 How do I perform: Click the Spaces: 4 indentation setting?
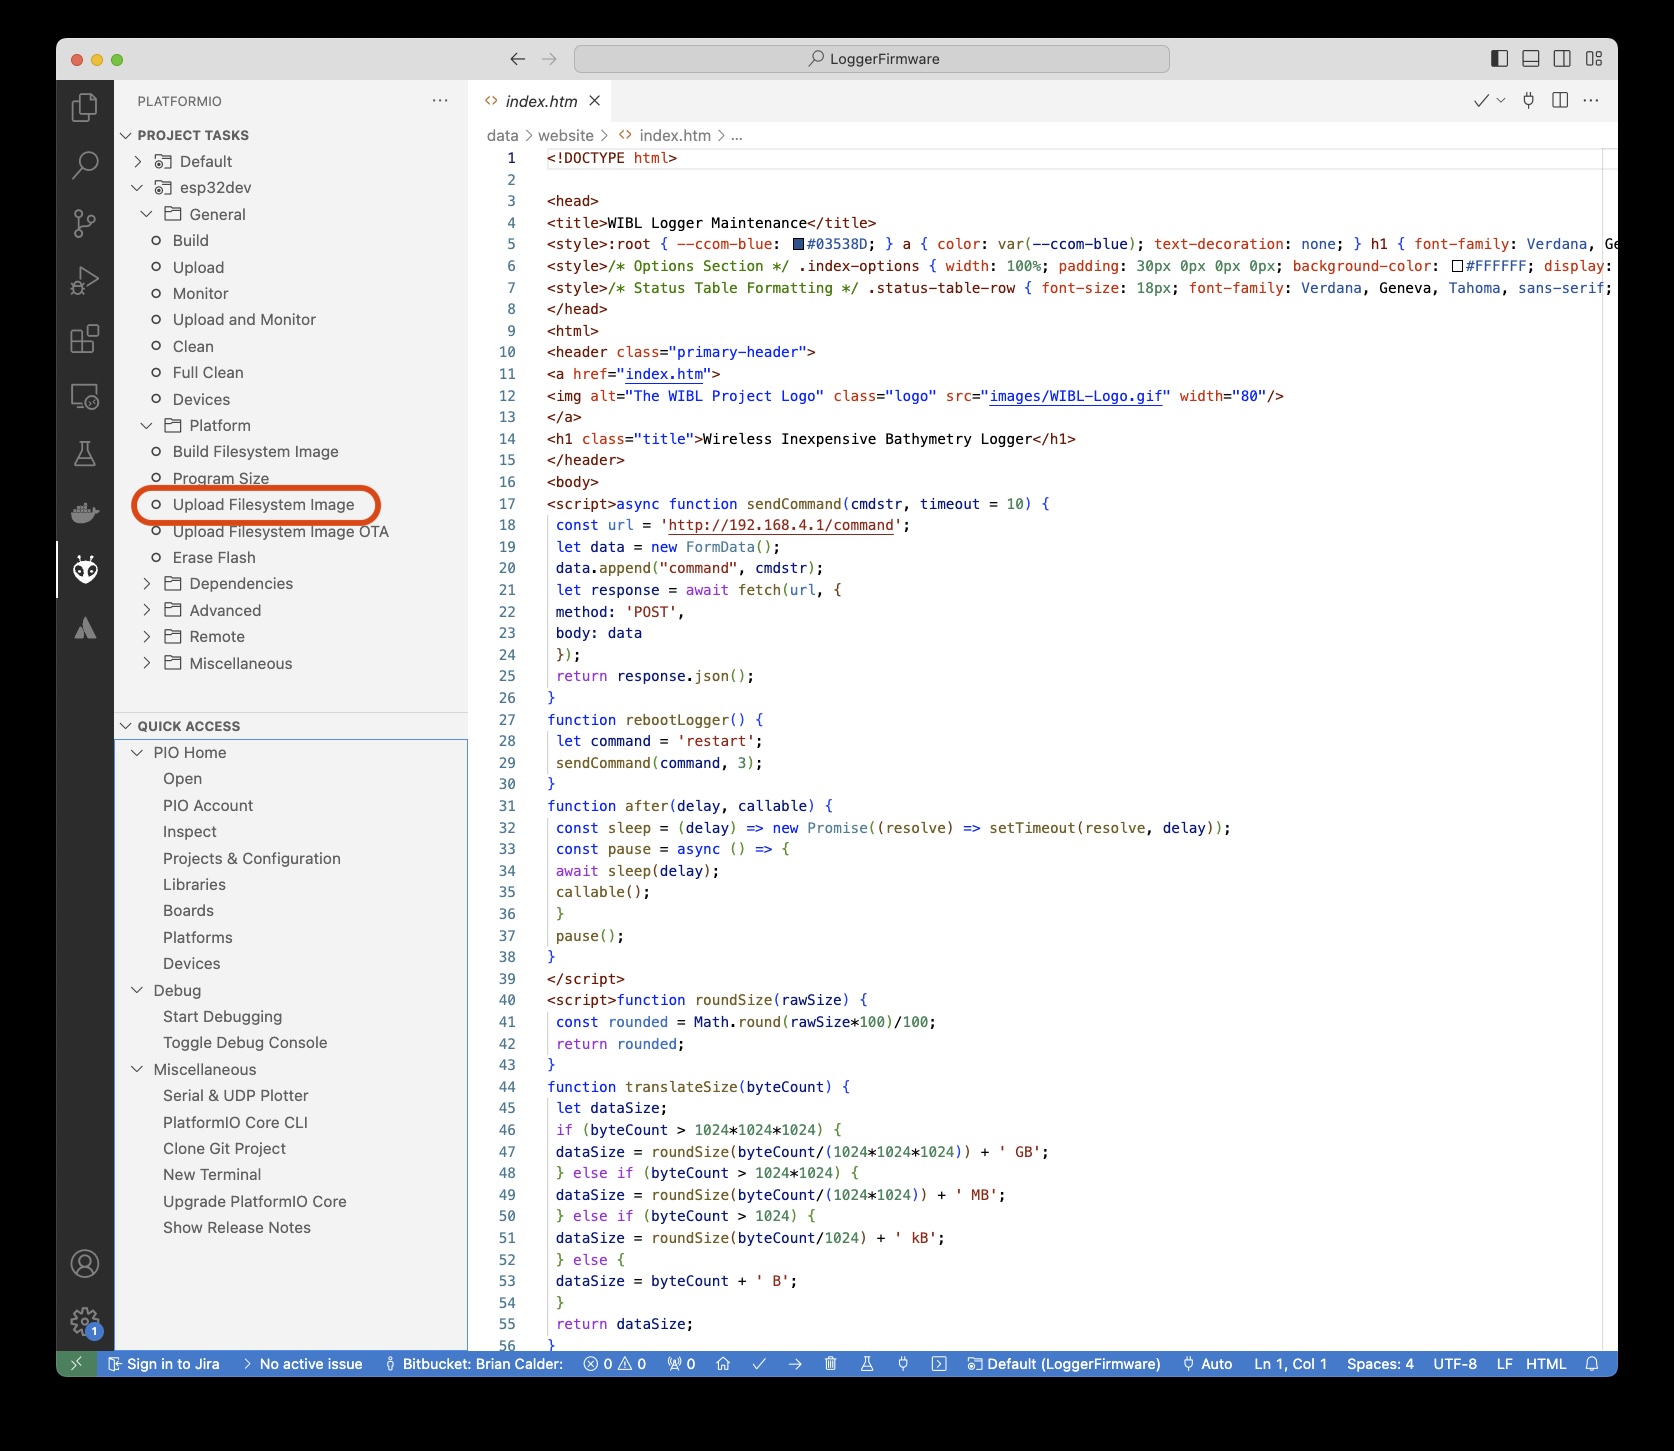point(1380,1364)
